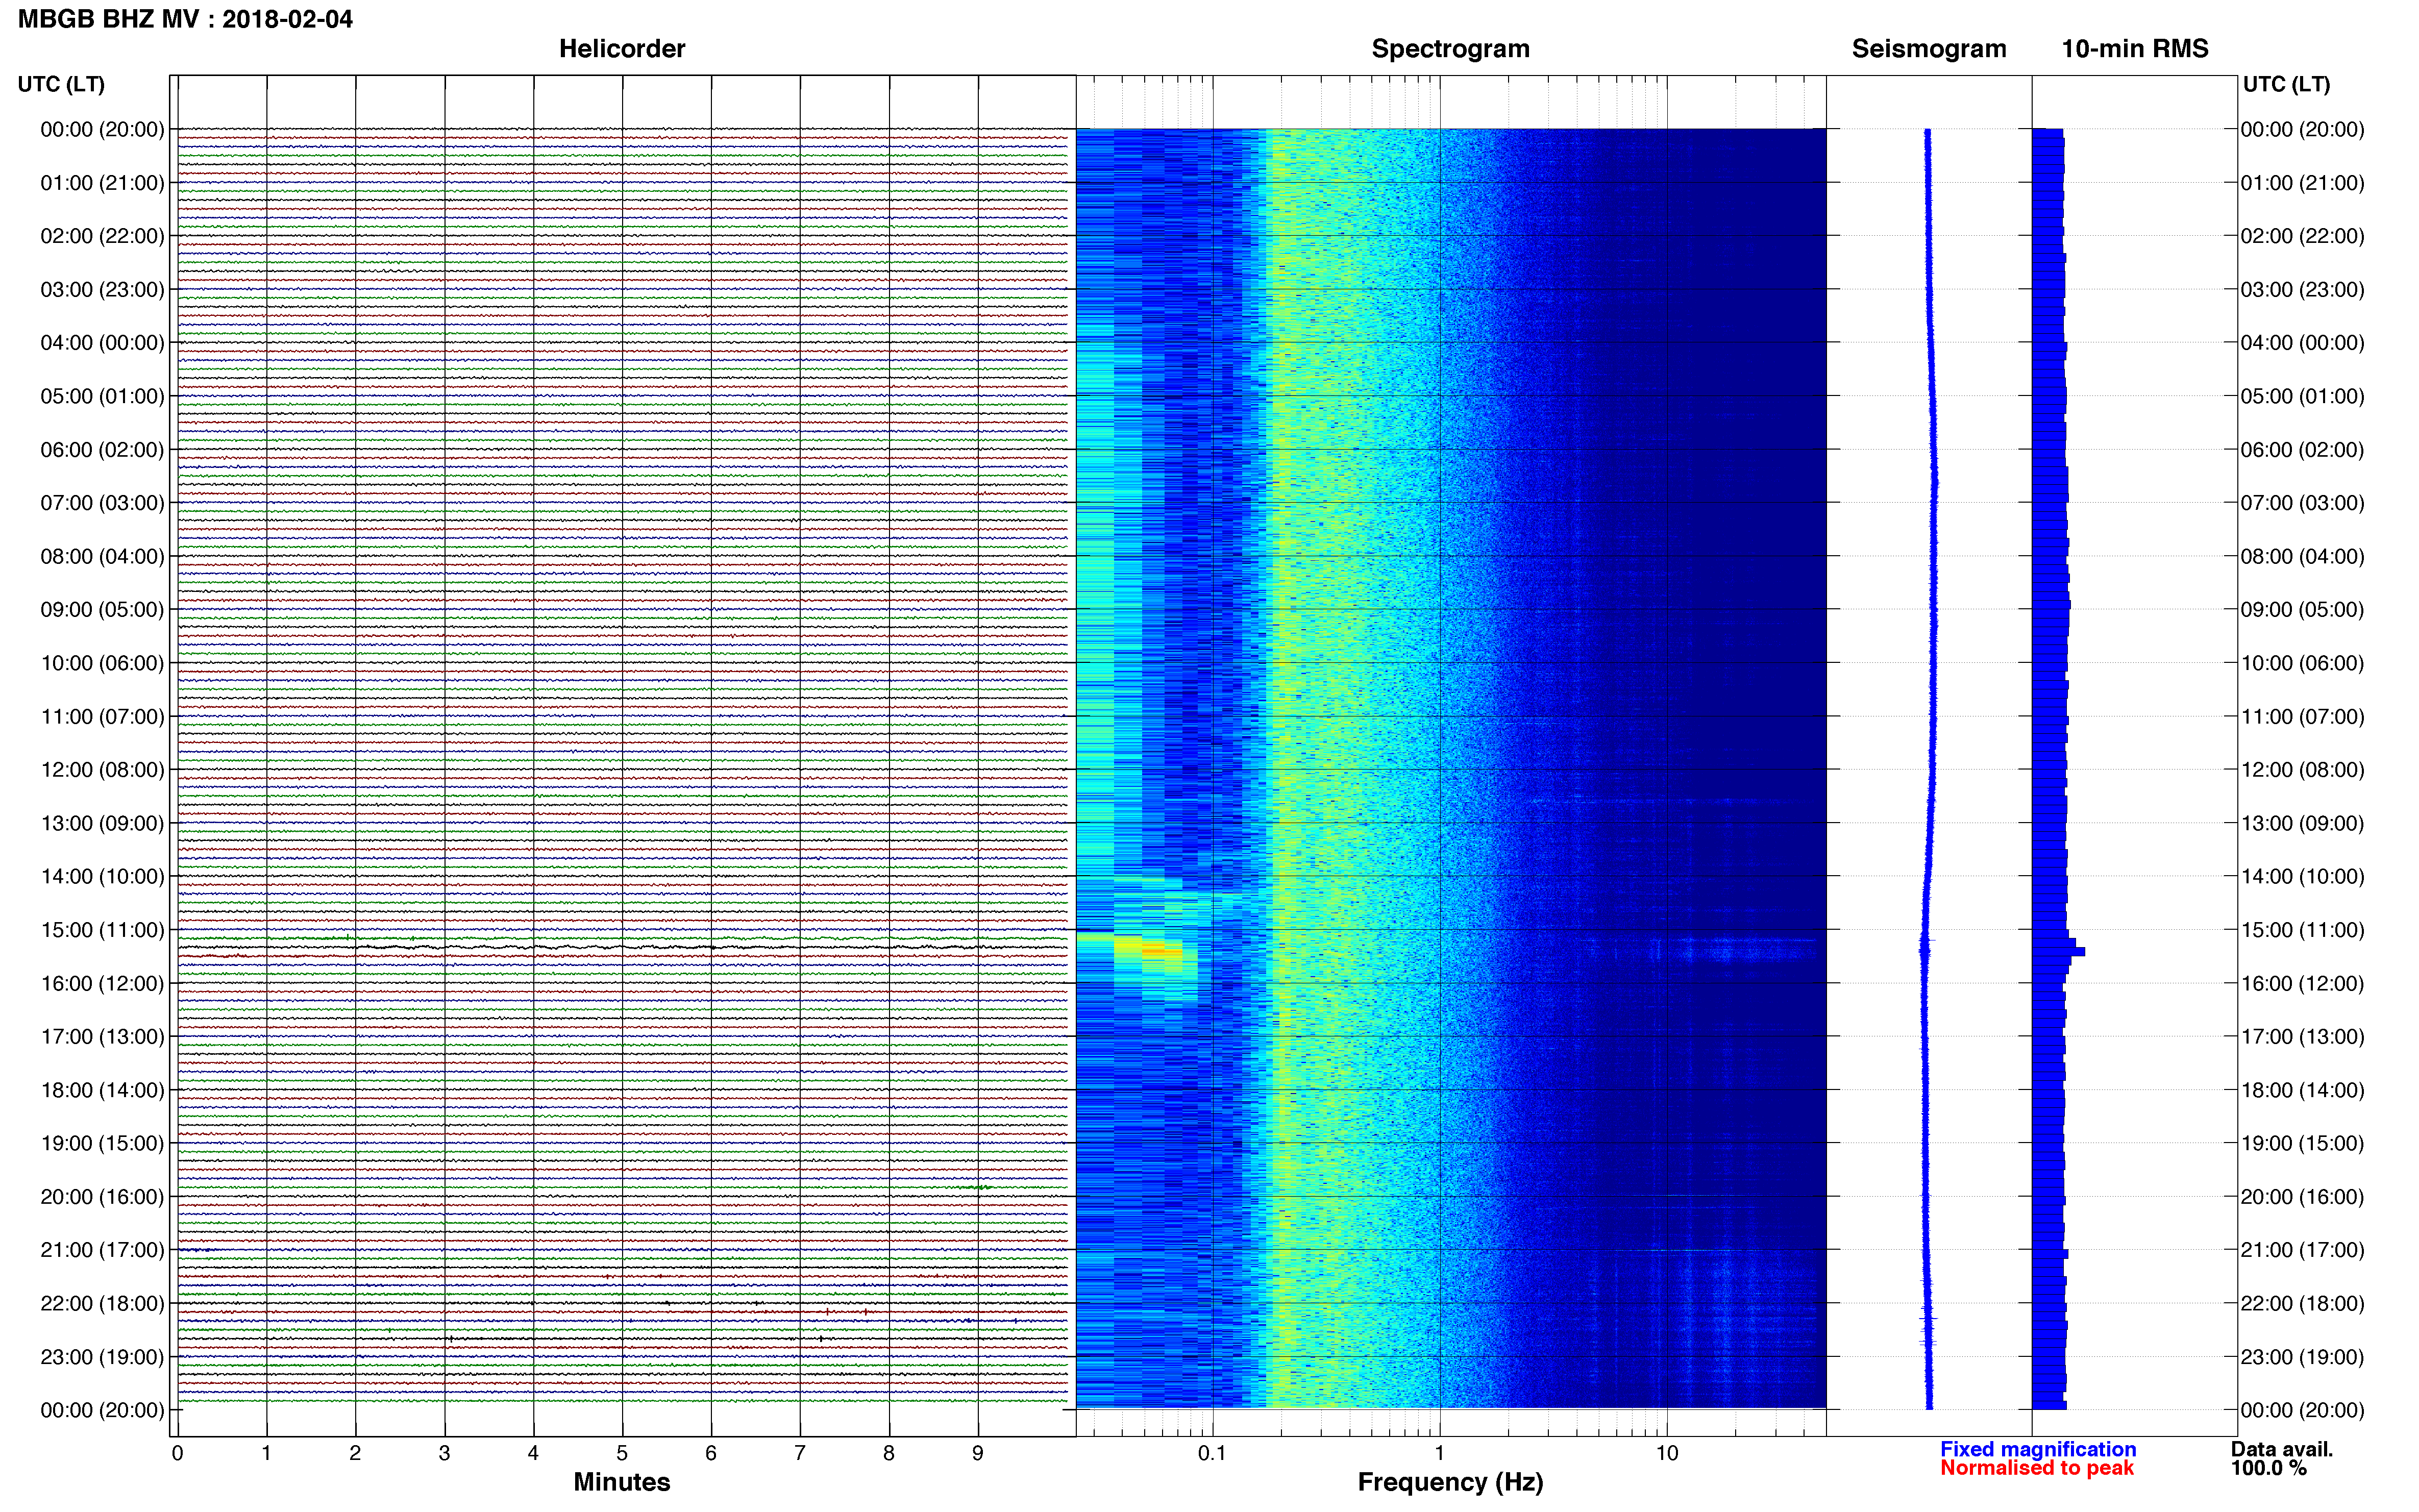The image size is (2419, 1512).
Task: Click the left 'UTC (LT)' axis label
Action: [x=61, y=84]
